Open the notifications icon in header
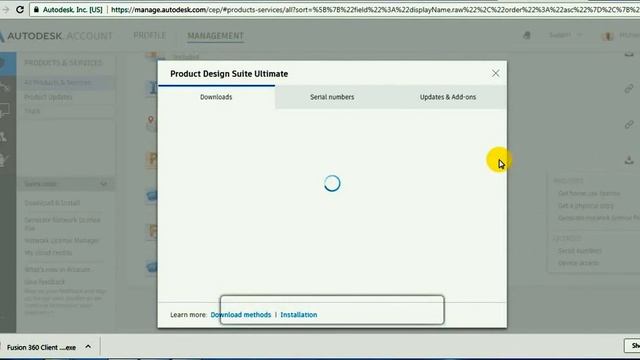640x360 pixels. point(527,36)
